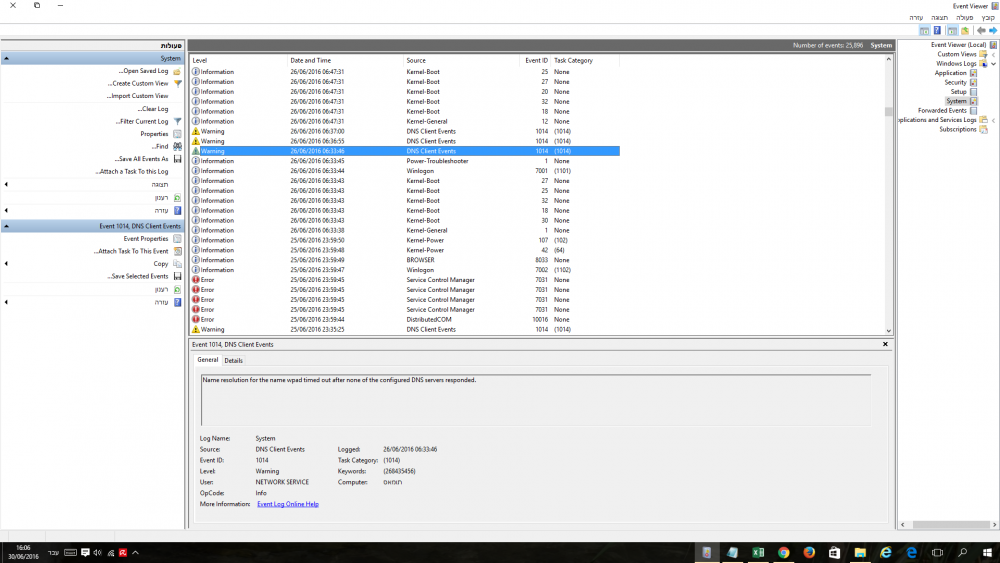Click the Open Saved Log folder icon

177,71
